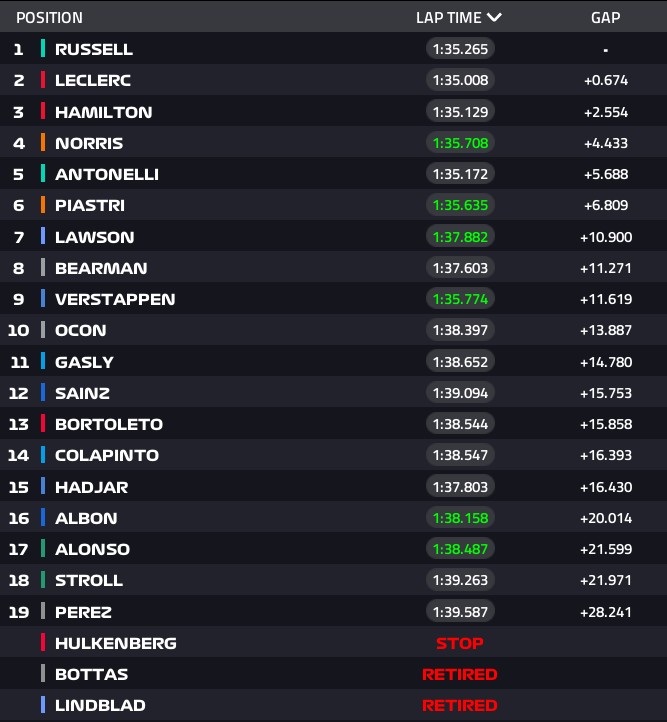Select Russell's teal team color bar

(43, 49)
